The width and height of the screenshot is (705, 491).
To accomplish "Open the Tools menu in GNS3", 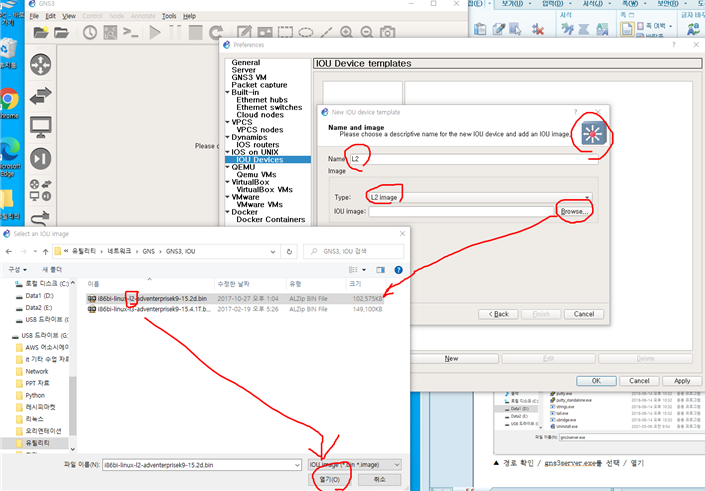I will [x=169, y=16].
